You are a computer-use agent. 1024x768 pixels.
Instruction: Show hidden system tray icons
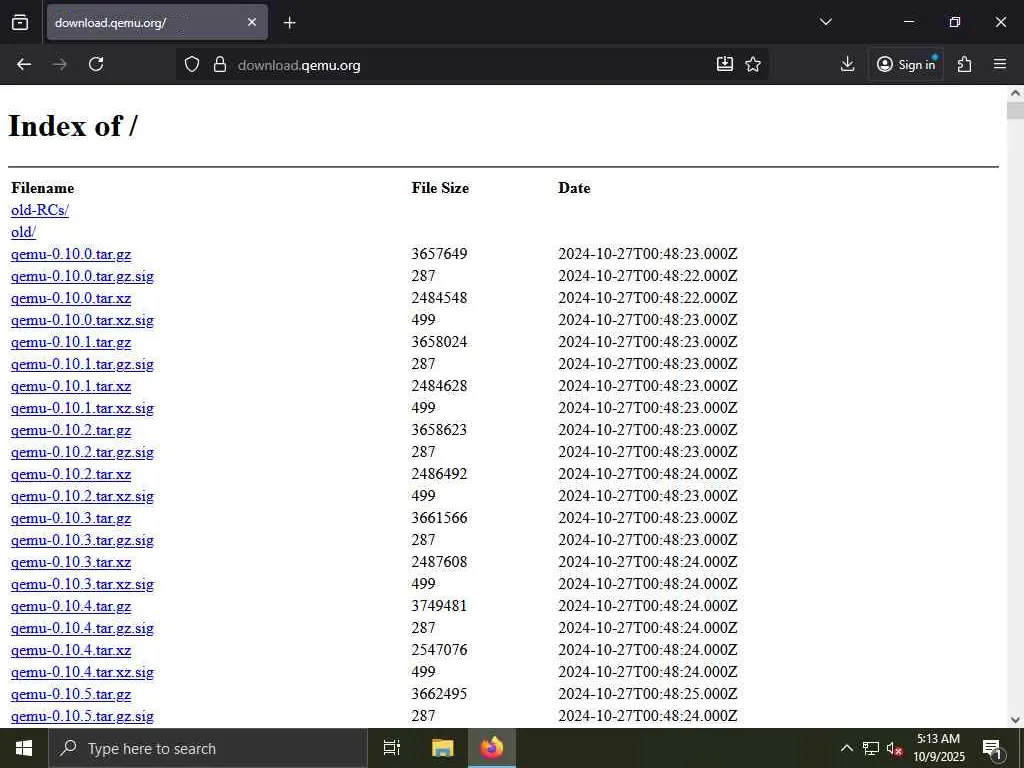(846, 748)
